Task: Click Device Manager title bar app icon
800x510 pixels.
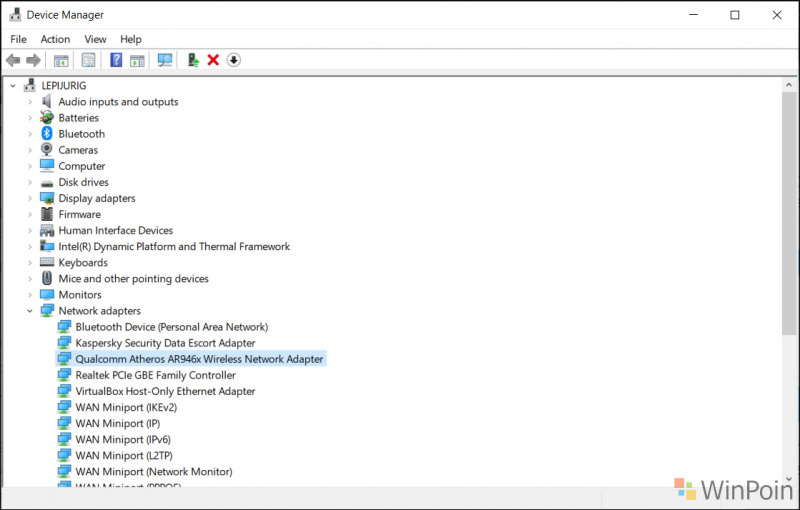Action: 15,15
